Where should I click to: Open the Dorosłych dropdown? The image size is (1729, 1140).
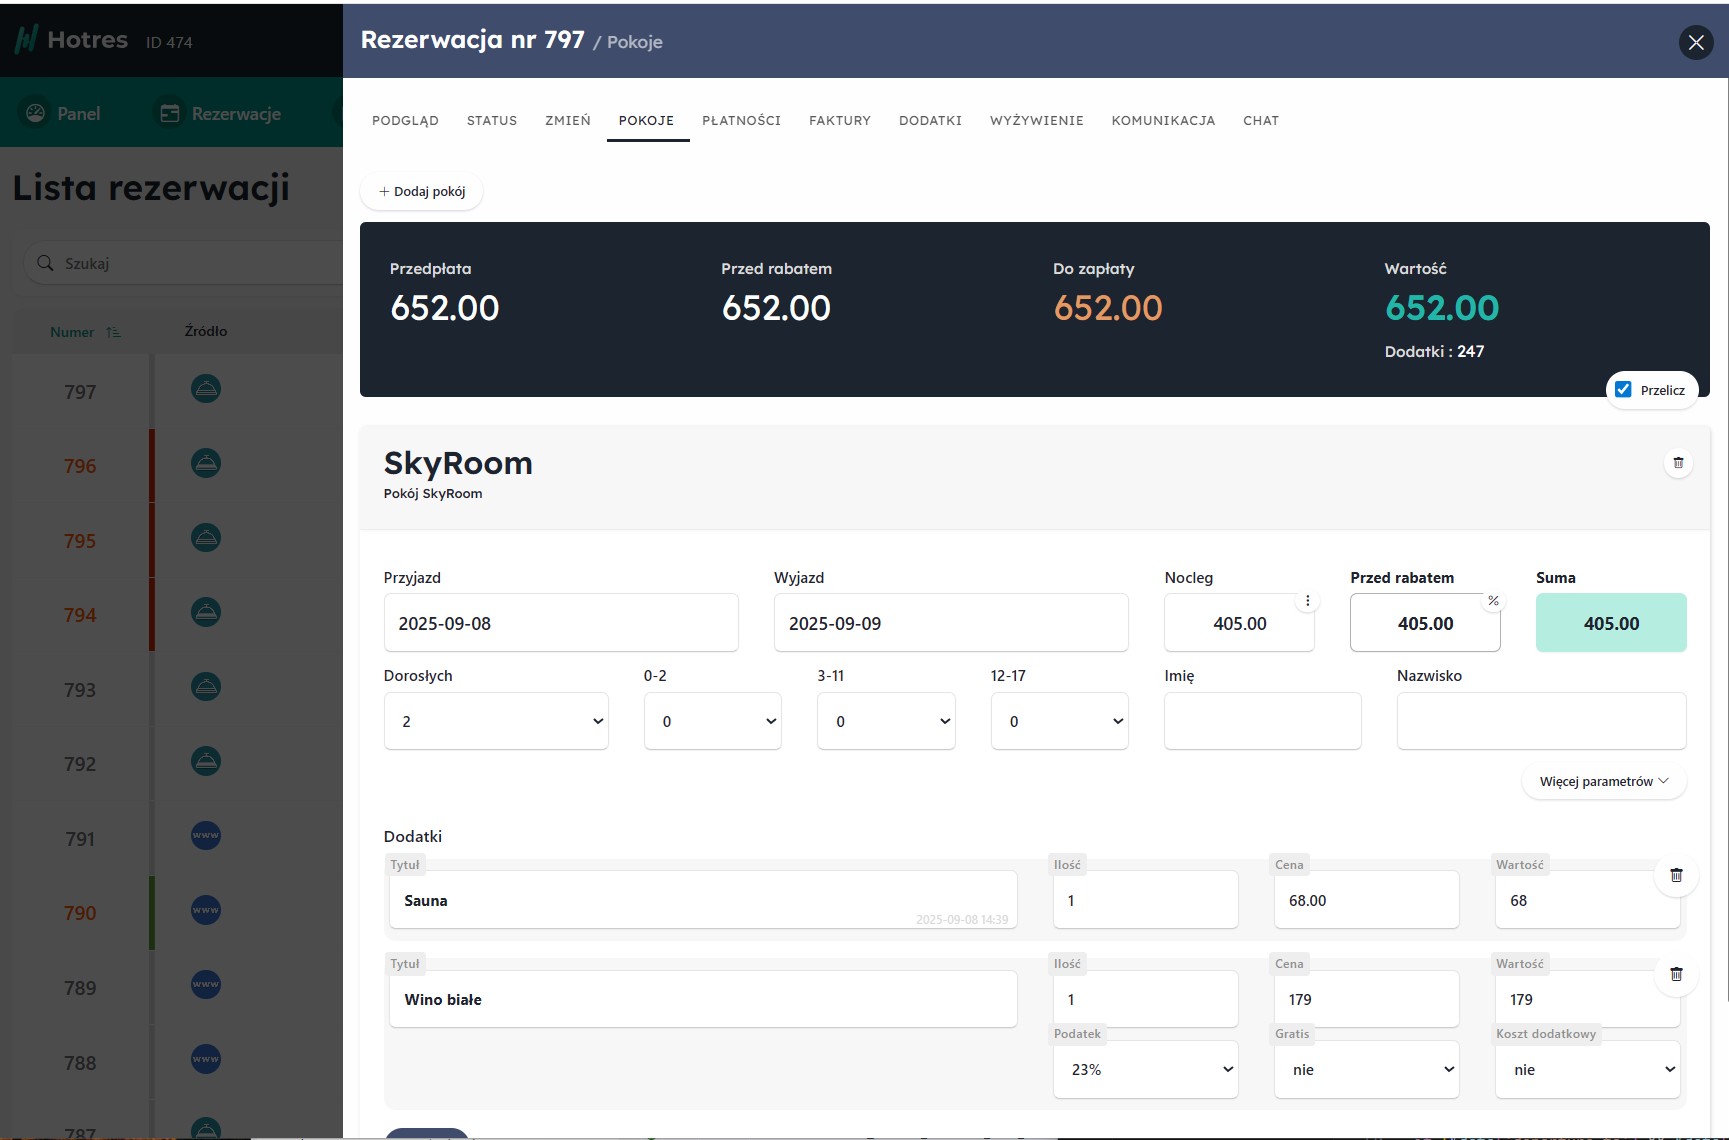click(496, 721)
